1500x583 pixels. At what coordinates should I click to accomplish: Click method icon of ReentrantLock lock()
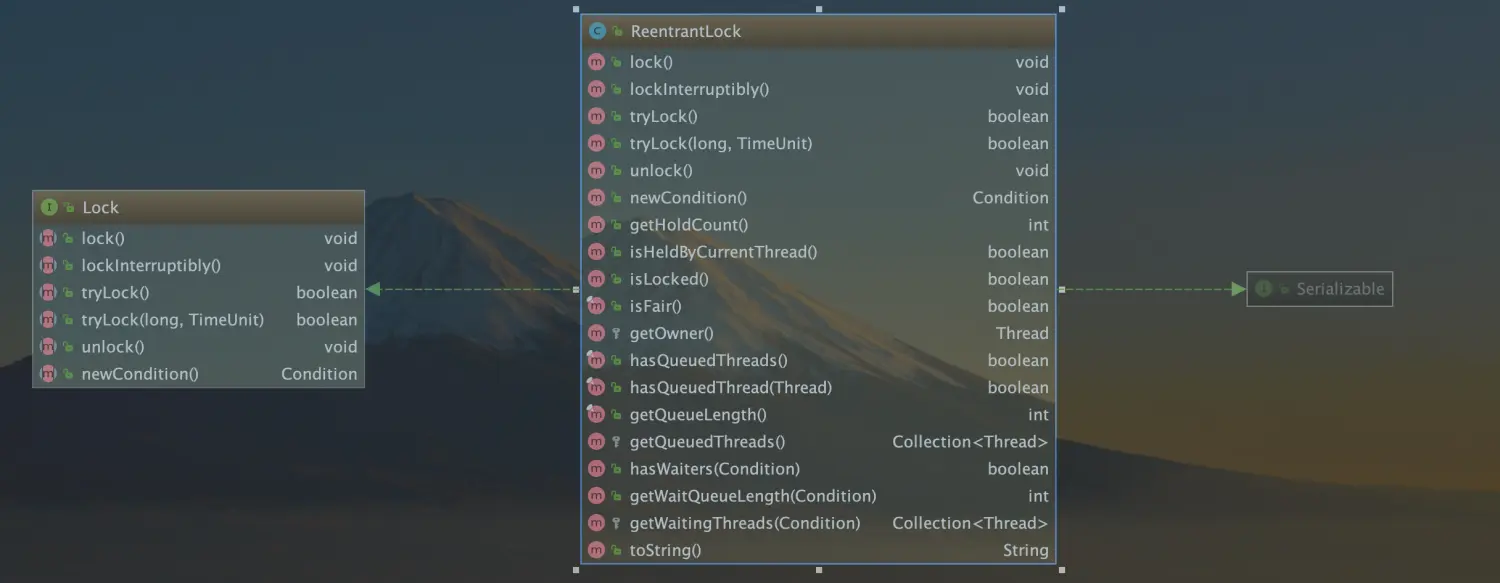[597, 62]
